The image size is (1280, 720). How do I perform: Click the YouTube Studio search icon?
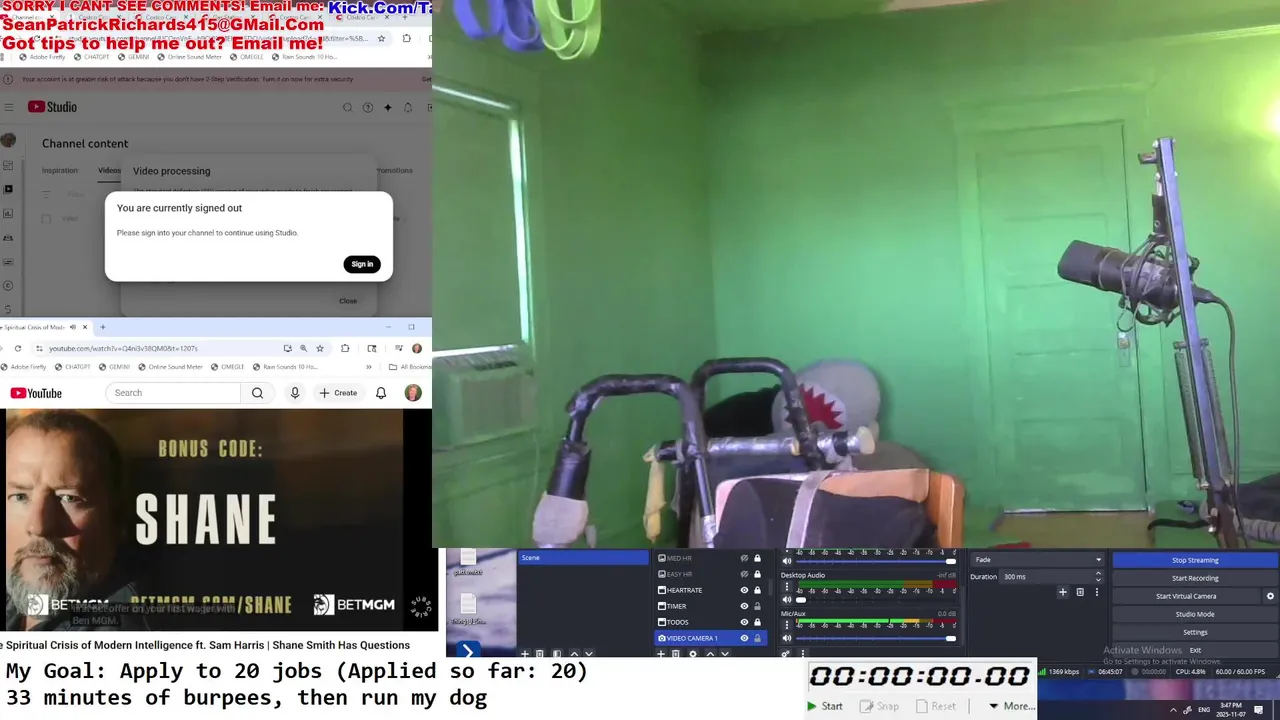tap(348, 107)
